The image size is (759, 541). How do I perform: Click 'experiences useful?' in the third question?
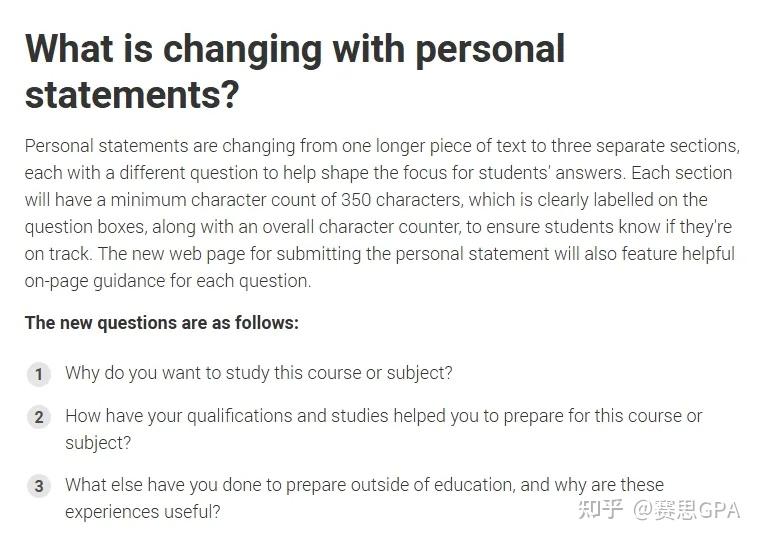[142, 512]
